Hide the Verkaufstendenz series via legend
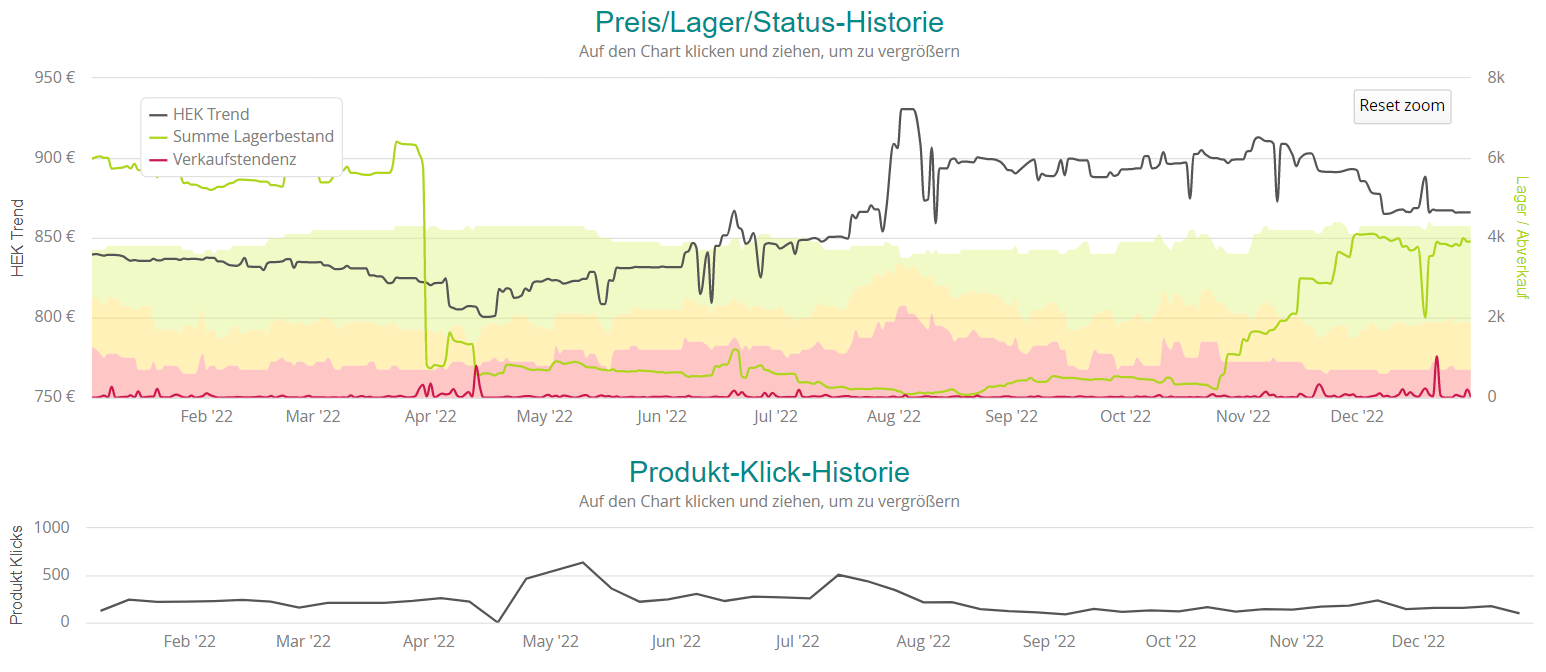The width and height of the screenshot is (1546, 672). [x=234, y=159]
